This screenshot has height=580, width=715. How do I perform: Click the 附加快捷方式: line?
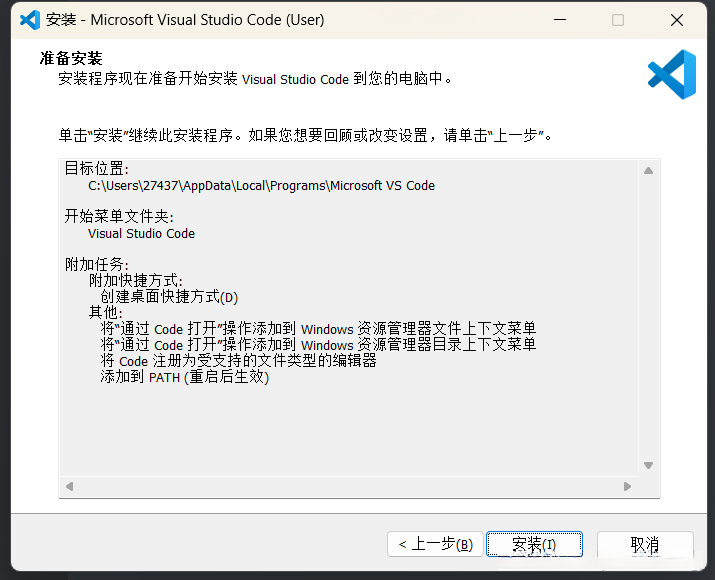pos(136,281)
